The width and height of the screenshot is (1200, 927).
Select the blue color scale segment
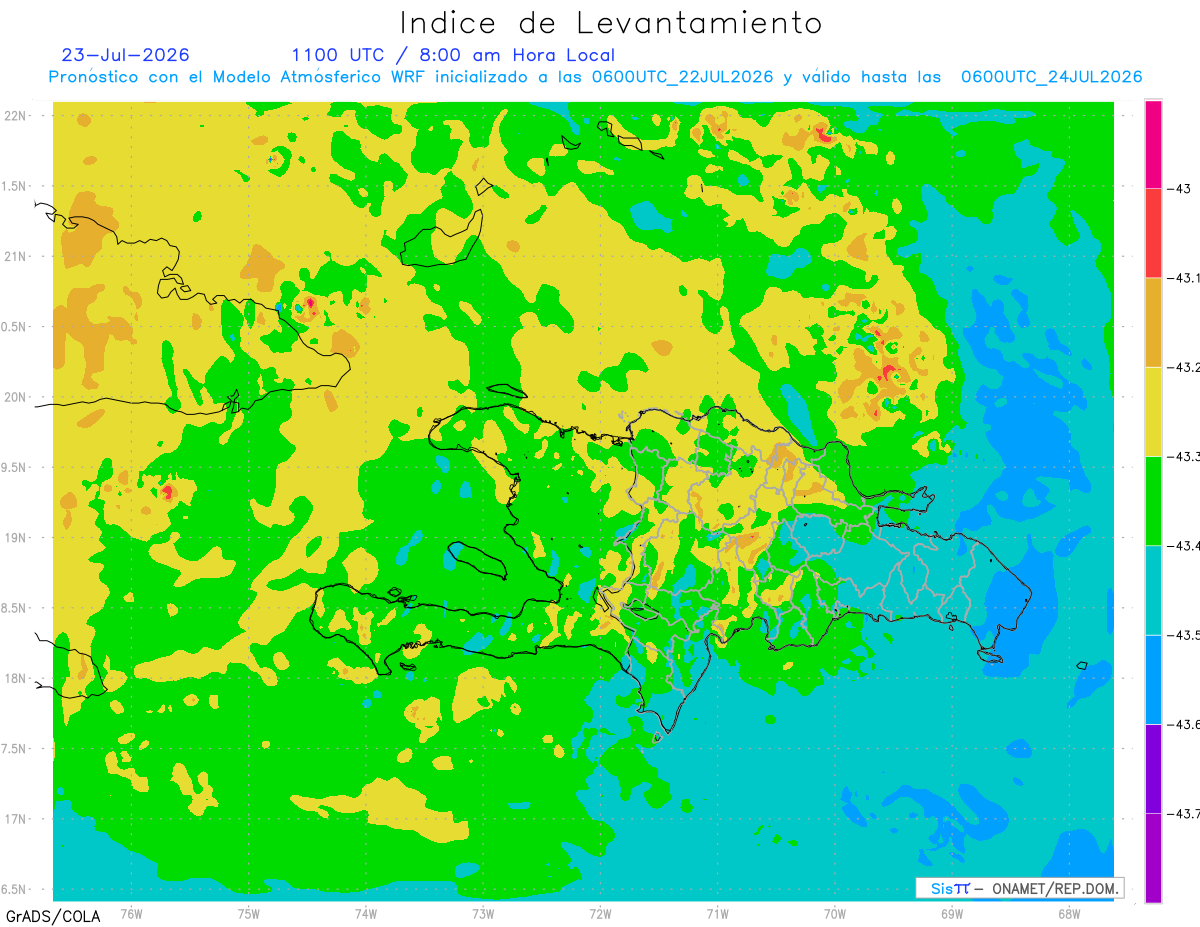tap(1153, 679)
